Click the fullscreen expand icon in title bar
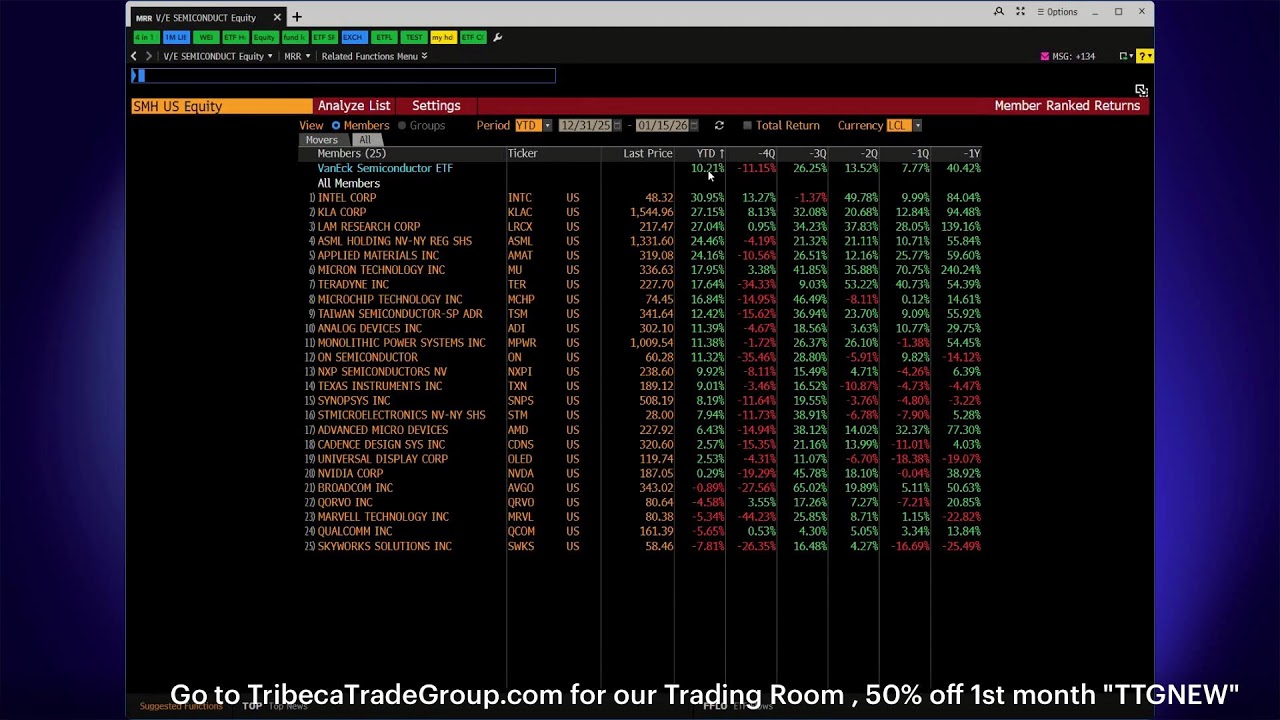Image resolution: width=1280 pixels, height=720 pixels. [1020, 12]
